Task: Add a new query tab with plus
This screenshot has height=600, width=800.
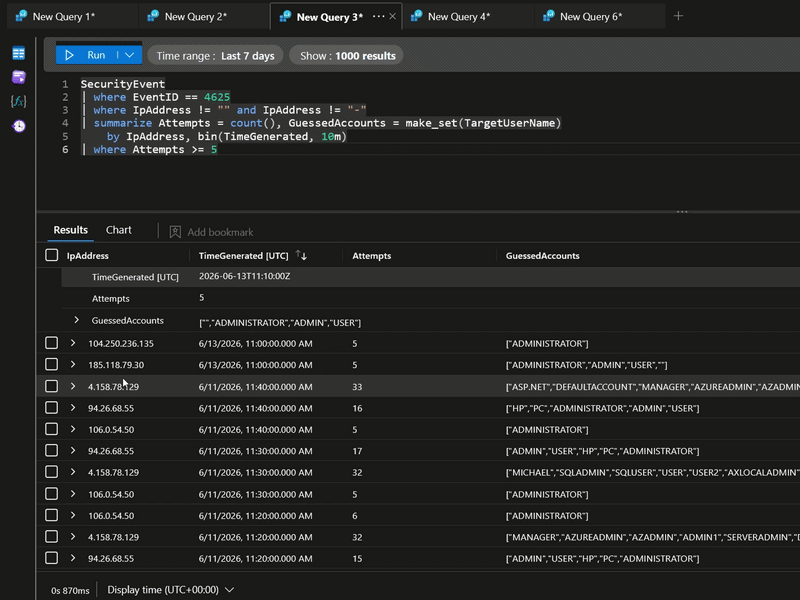Action: [x=678, y=16]
